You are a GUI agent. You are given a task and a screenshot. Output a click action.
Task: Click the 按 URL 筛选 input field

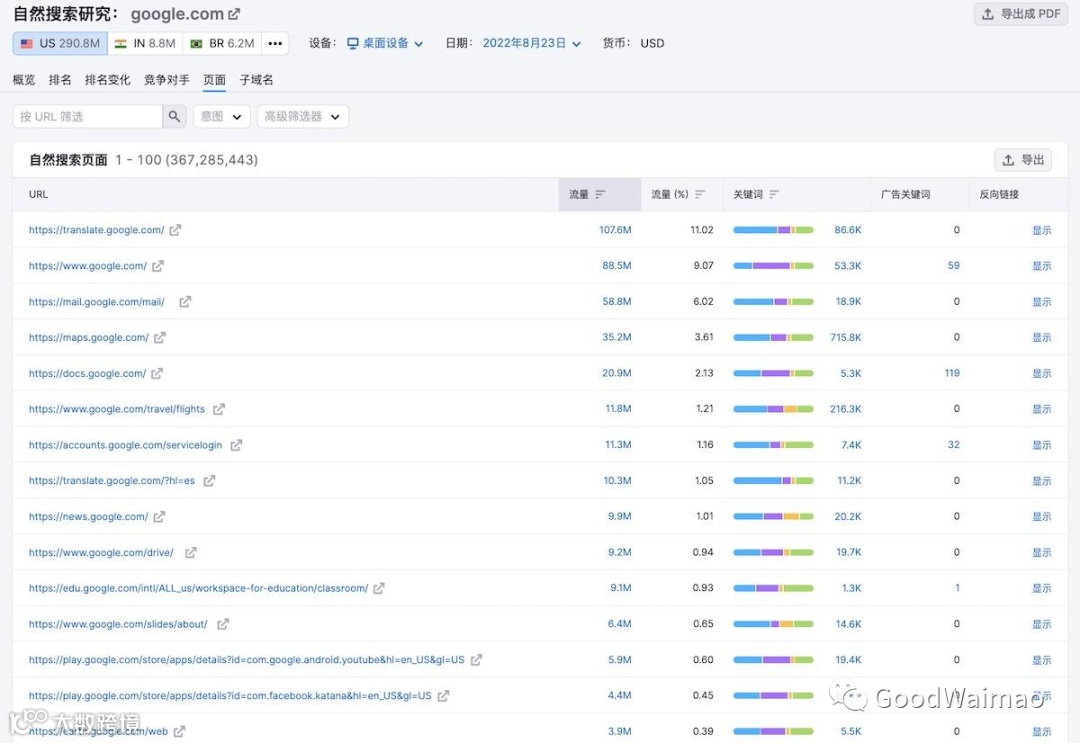point(88,116)
